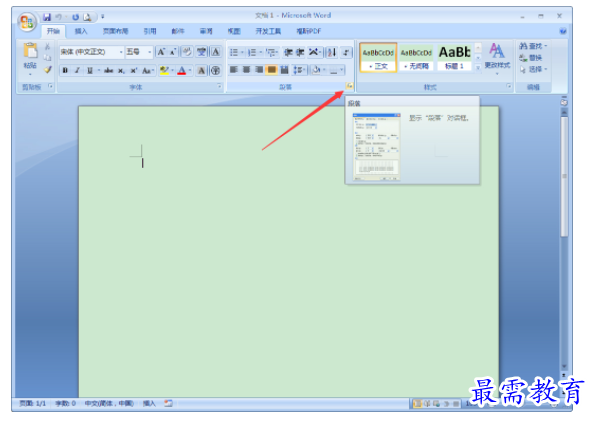The image size is (593, 423).
Task: Toggle Show/Hide paragraph marks
Action: tap(346, 52)
